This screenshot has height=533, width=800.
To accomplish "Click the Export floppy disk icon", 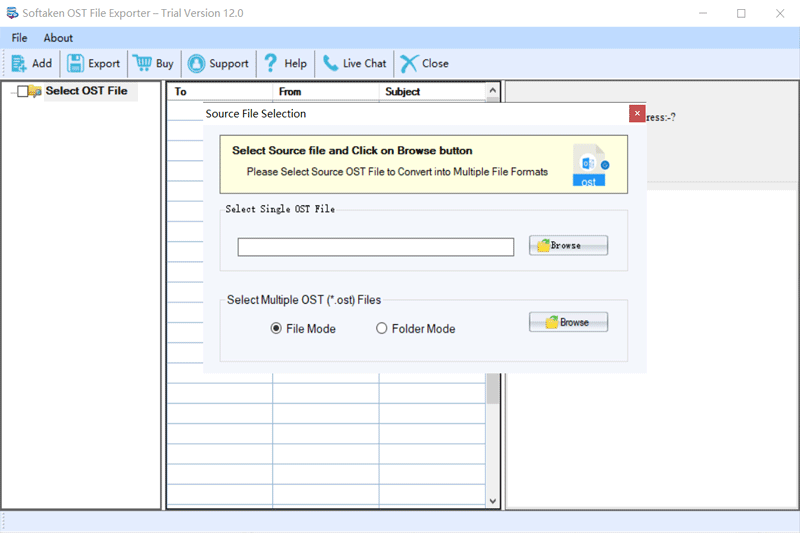I will point(76,64).
